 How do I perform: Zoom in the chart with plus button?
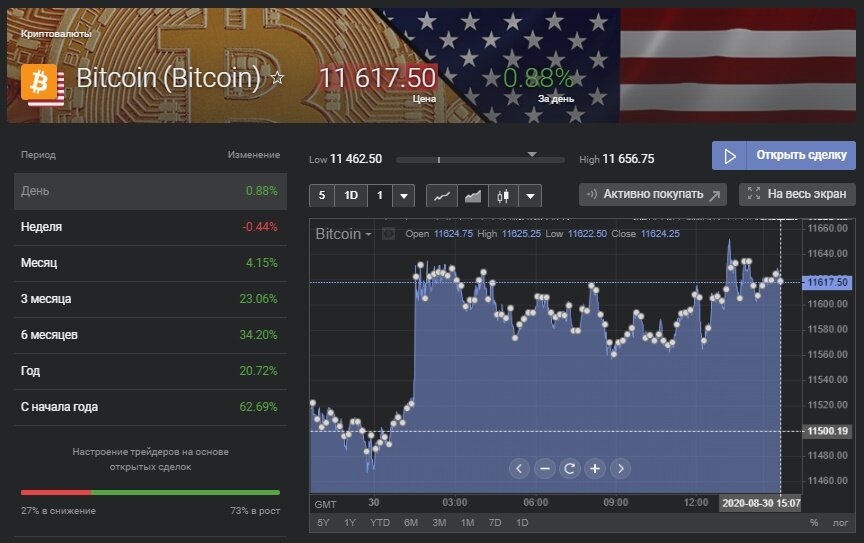594,468
